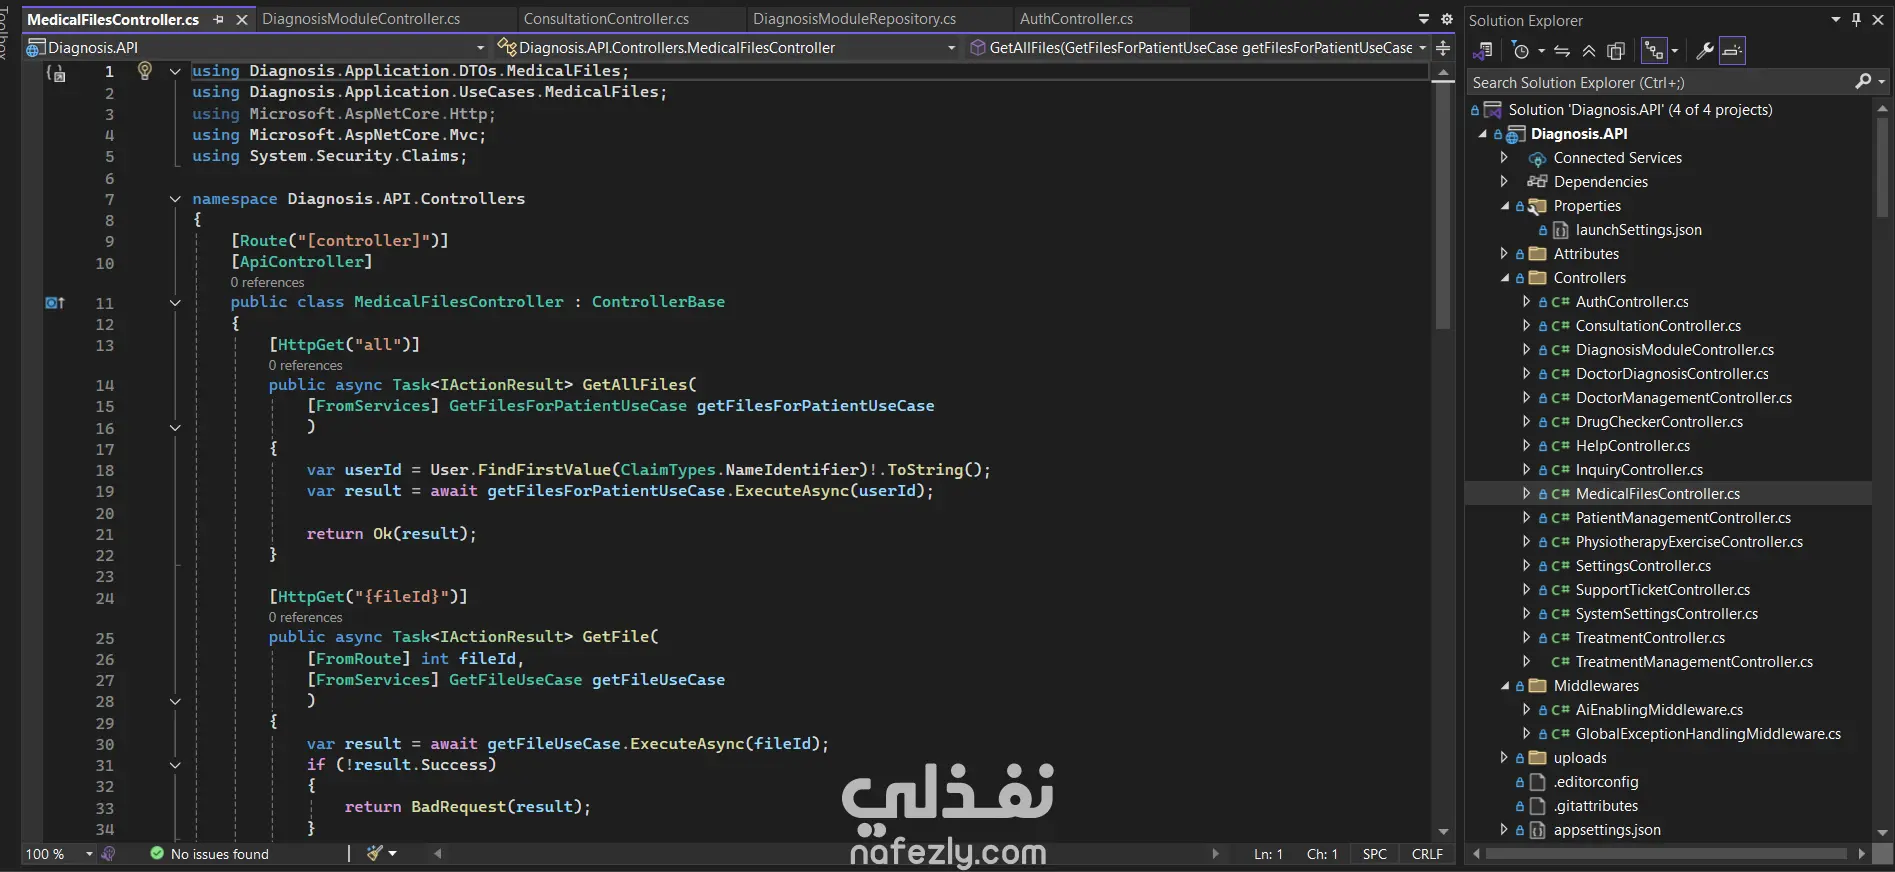
Task: Click Sync with Active Document arrows icon
Action: coord(1562,51)
